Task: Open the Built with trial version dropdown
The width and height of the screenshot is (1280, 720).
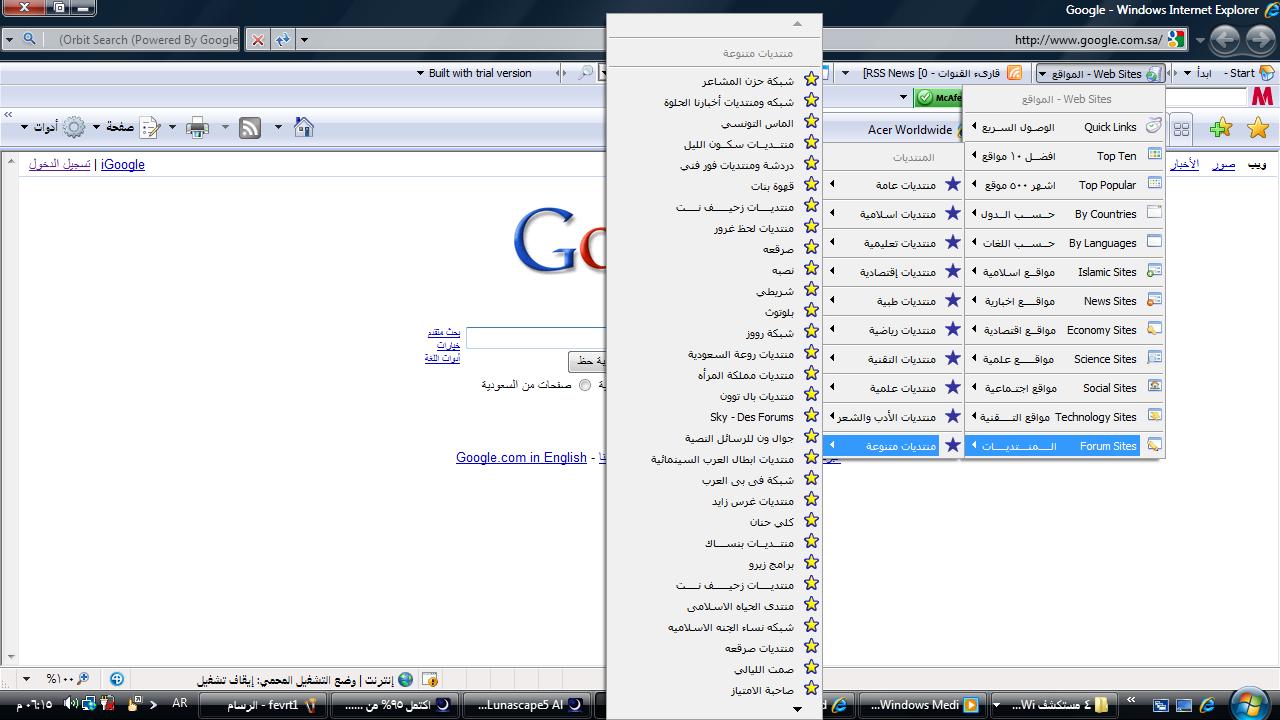Action: pos(420,73)
